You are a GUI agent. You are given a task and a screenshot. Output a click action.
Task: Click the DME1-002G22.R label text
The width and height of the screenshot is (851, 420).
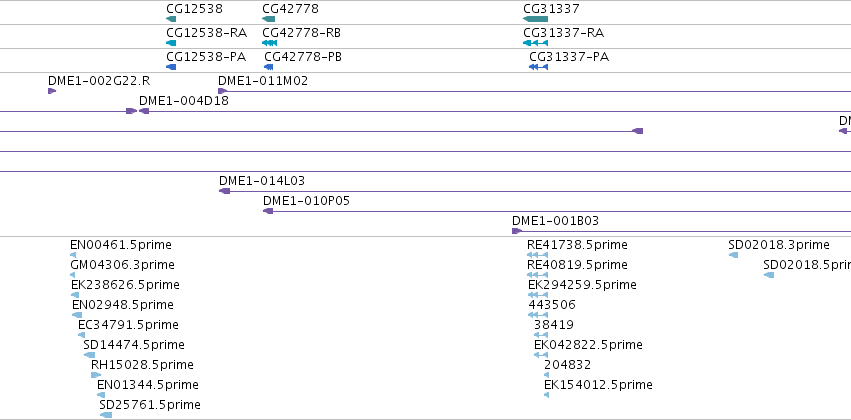point(99,81)
